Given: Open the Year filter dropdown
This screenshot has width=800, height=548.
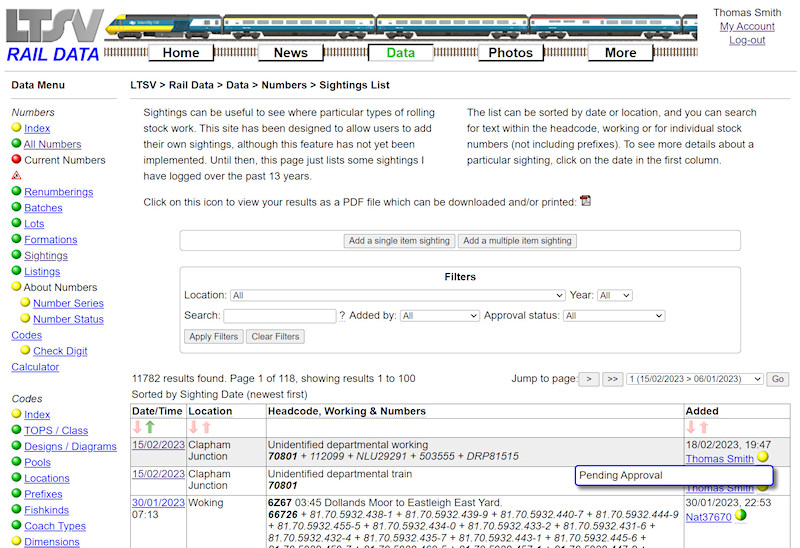Looking at the screenshot, I should [x=615, y=295].
